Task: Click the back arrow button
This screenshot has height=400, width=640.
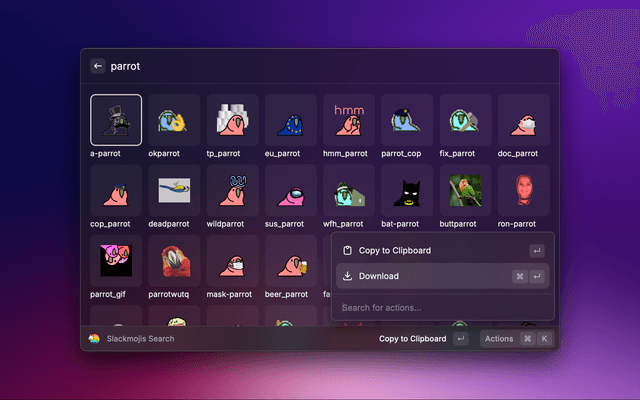Action: coord(98,66)
